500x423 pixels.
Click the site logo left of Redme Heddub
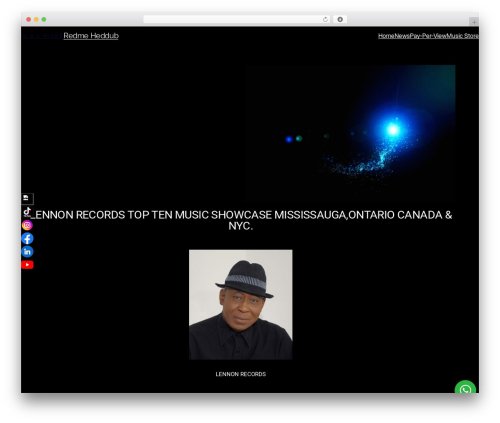coord(42,36)
